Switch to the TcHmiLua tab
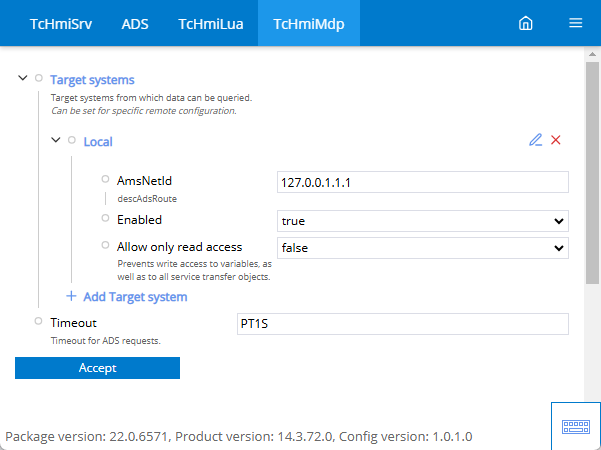Screen dimensions: 601x450 pyautogui.click(x=211, y=24)
